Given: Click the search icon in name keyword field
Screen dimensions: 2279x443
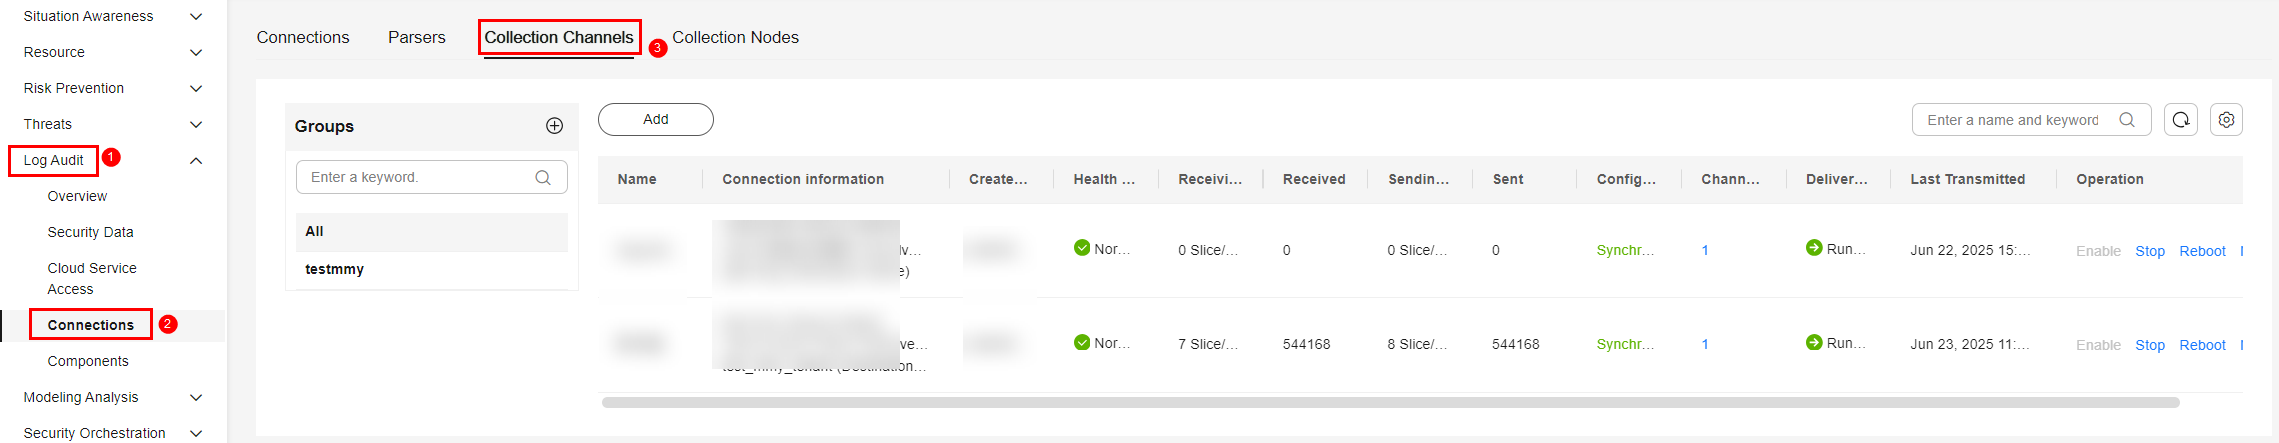Looking at the screenshot, I should click(x=2127, y=120).
